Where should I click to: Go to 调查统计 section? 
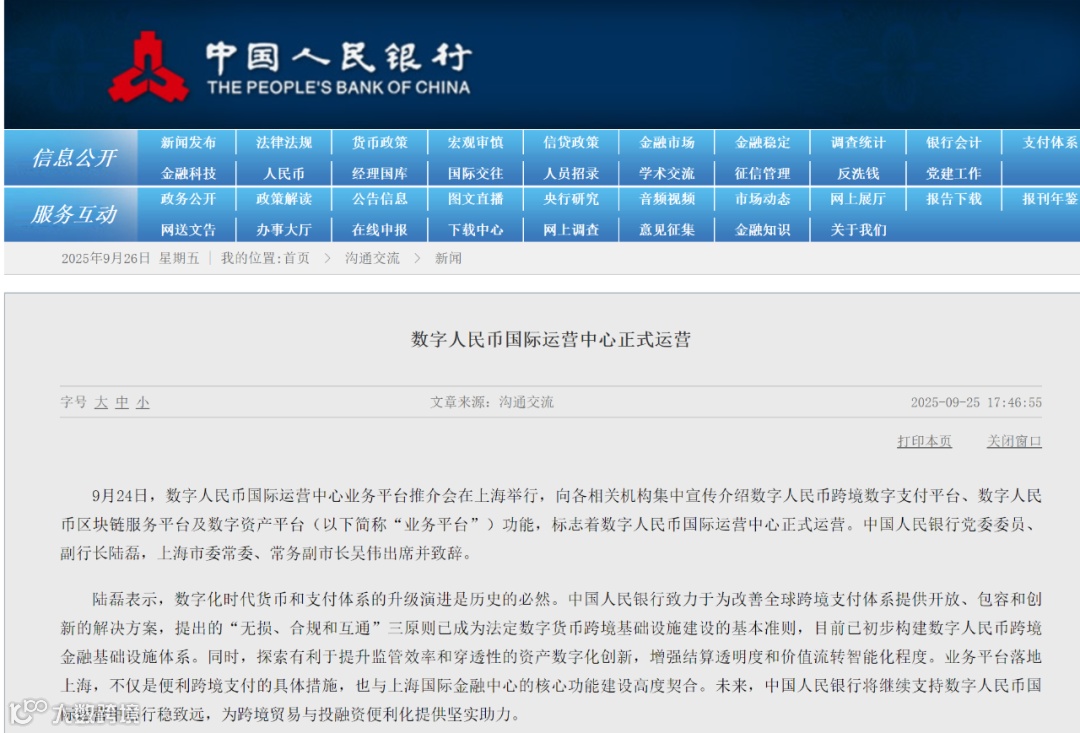(x=858, y=143)
